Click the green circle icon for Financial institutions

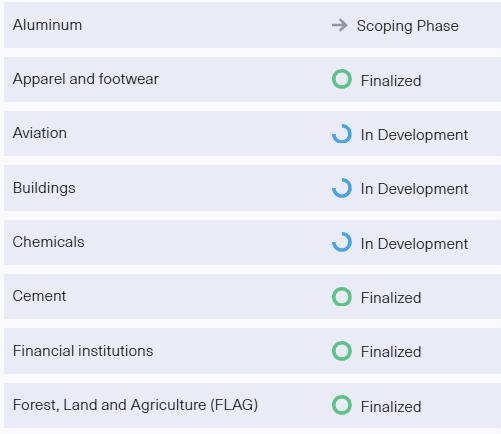[342, 351]
